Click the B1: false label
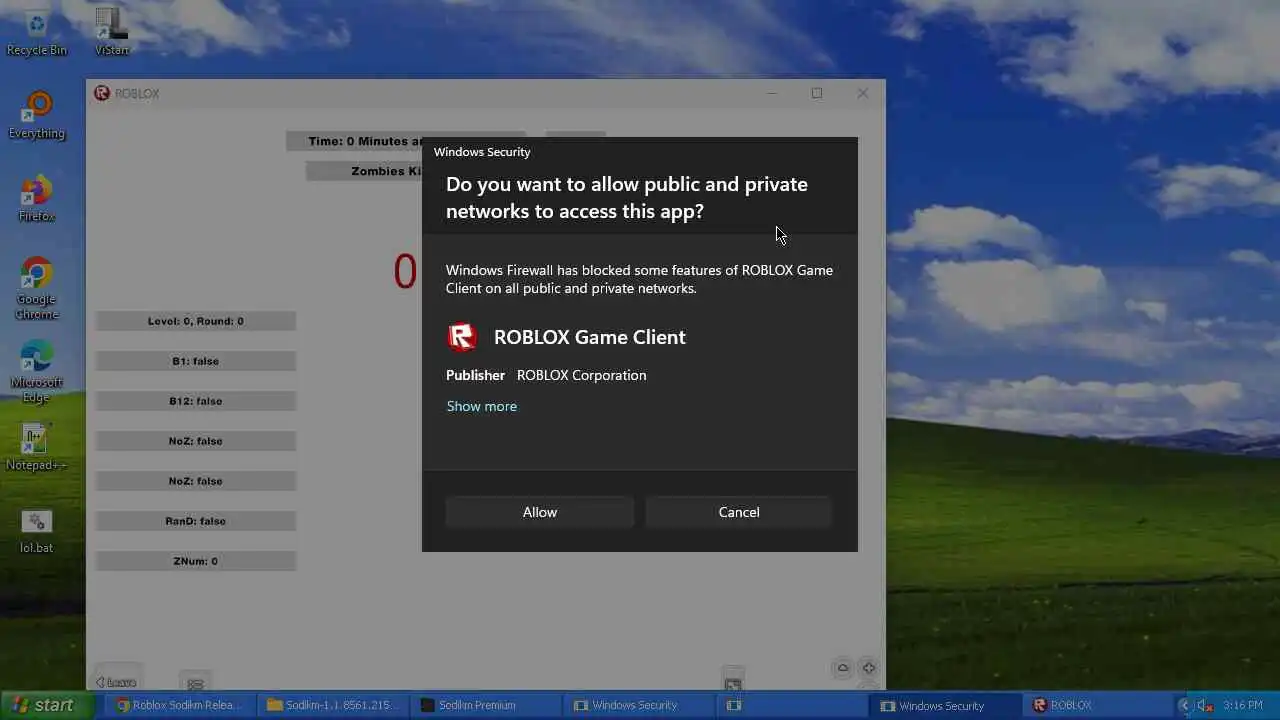 pyautogui.click(x=196, y=361)
